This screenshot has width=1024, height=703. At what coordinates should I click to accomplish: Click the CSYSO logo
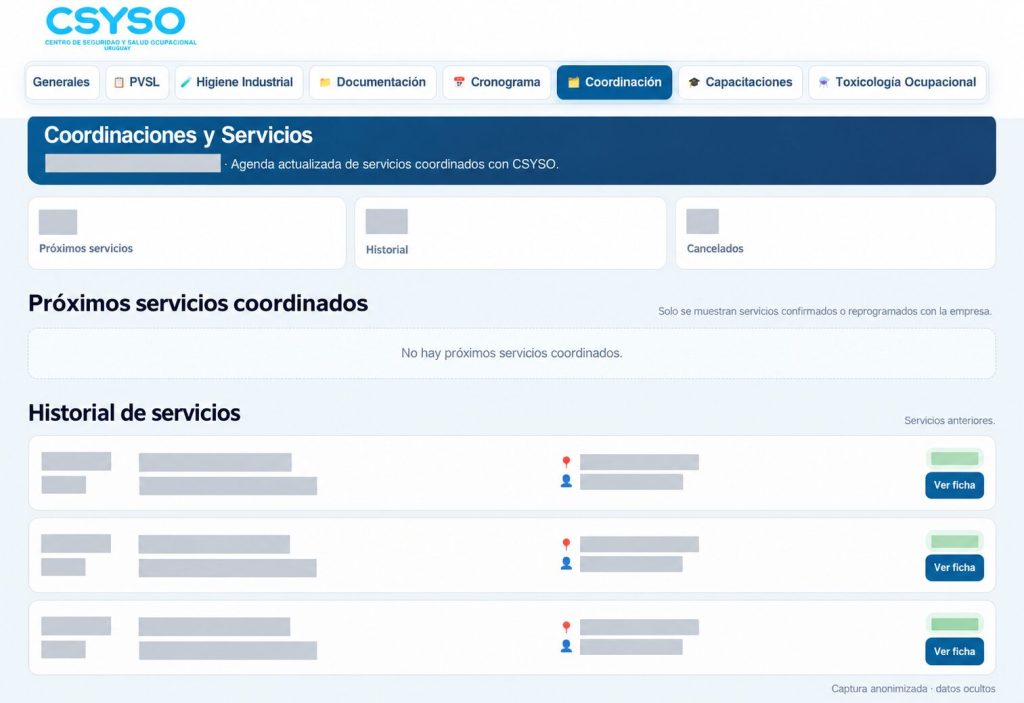click(120, 28)
